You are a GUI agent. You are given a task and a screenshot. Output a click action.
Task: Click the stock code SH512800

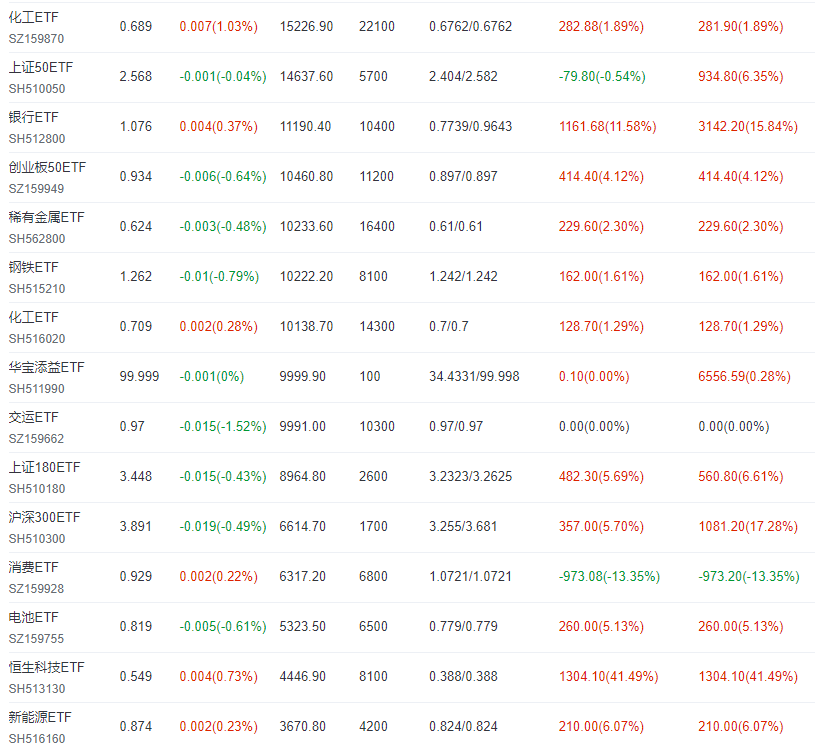point(37,139)
